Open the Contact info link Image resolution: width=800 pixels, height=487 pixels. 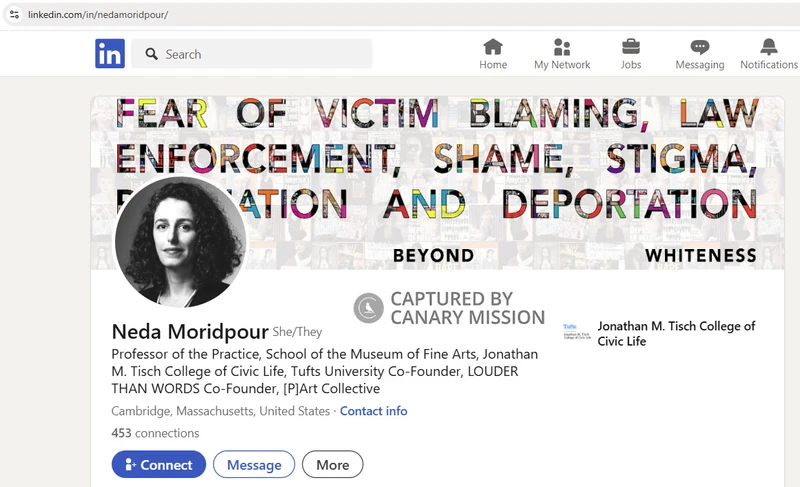coord(373,411)
